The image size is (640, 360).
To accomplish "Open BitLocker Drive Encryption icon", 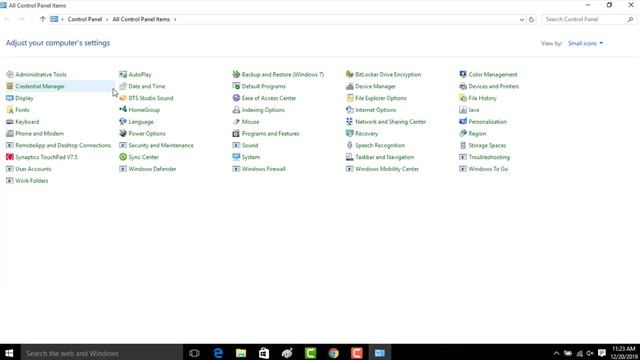I will pyautogui.click(x=349, y=74).
